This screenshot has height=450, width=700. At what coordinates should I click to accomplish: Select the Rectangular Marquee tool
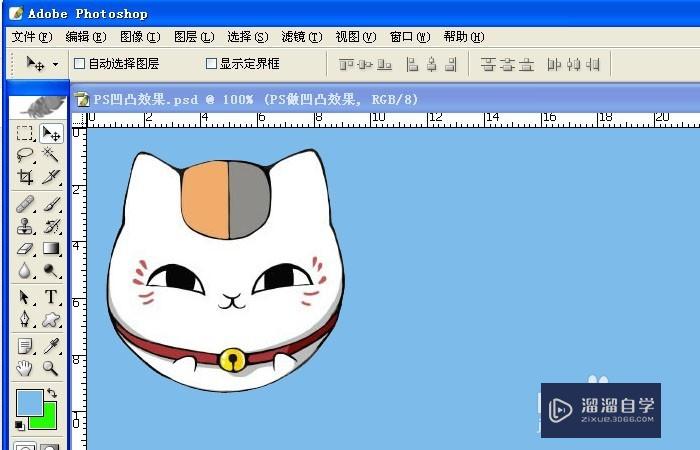click(25, 133)
